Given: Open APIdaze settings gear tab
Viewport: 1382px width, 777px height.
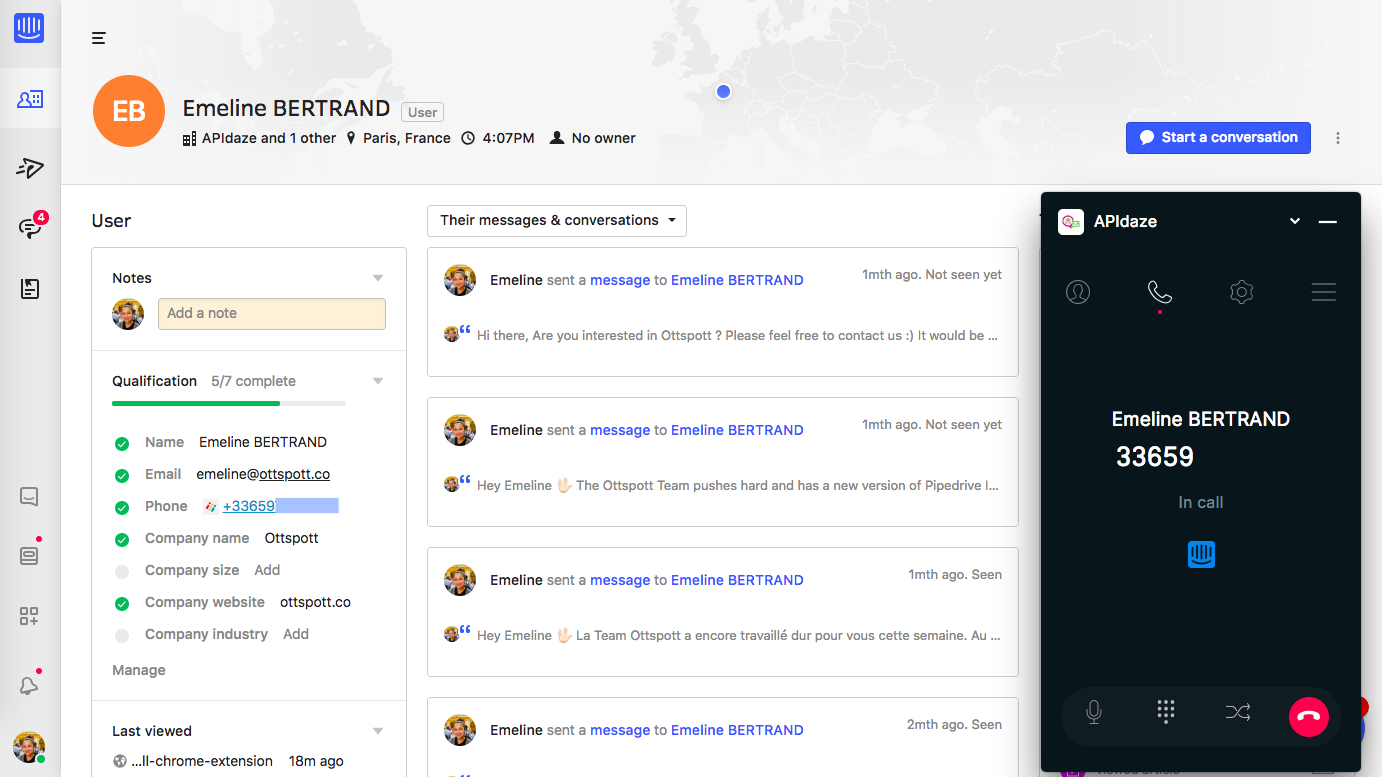Looking at the screenshot, I should 1242,292.
